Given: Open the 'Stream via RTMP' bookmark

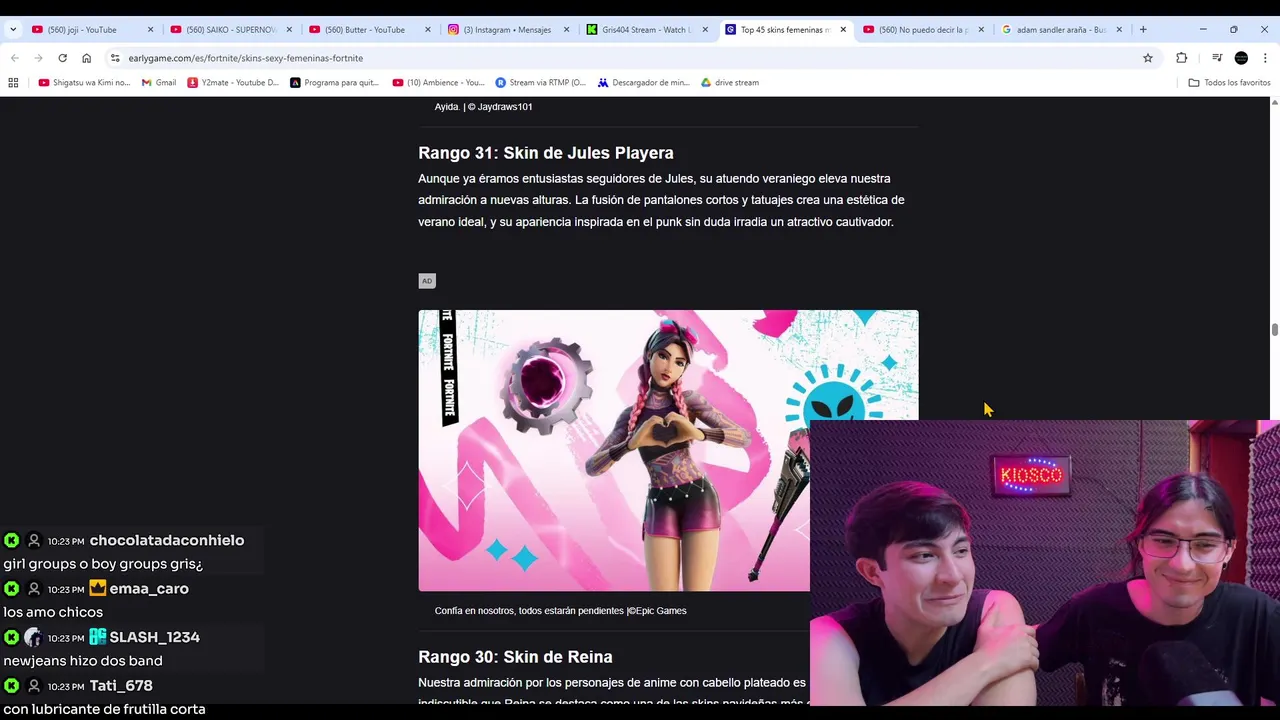Looking at the screenshot, I should (541, 83).
